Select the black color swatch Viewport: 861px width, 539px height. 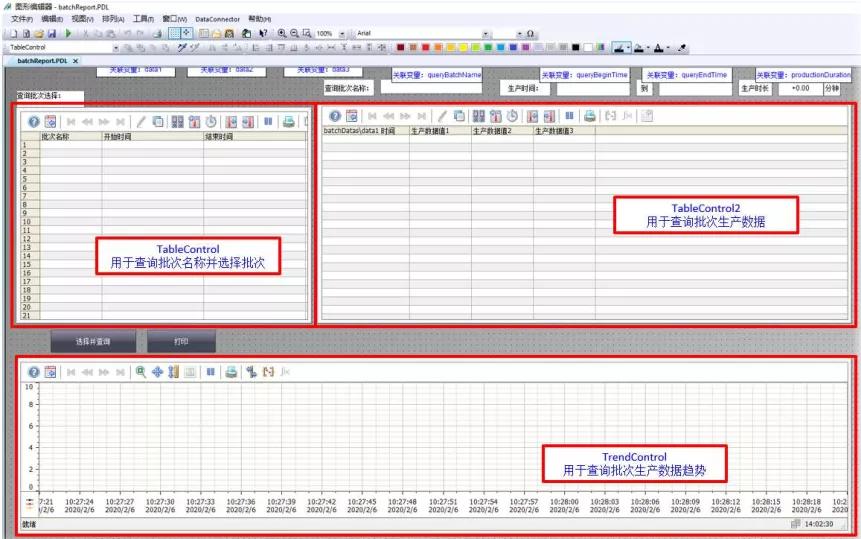pos(575,48)
